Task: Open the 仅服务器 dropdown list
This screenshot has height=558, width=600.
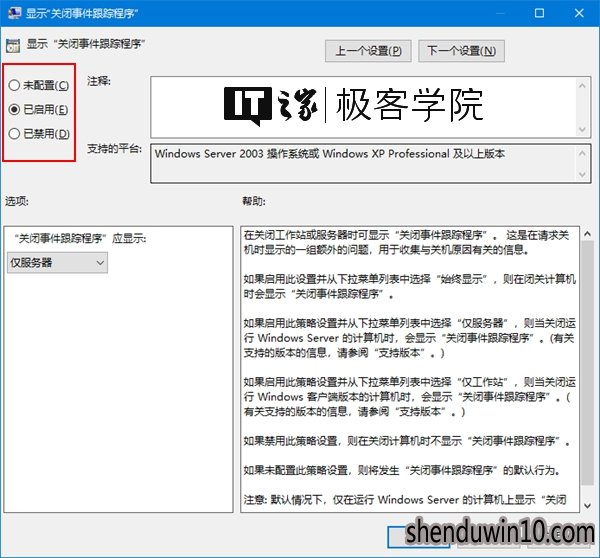Action: (x=57, y=263)
